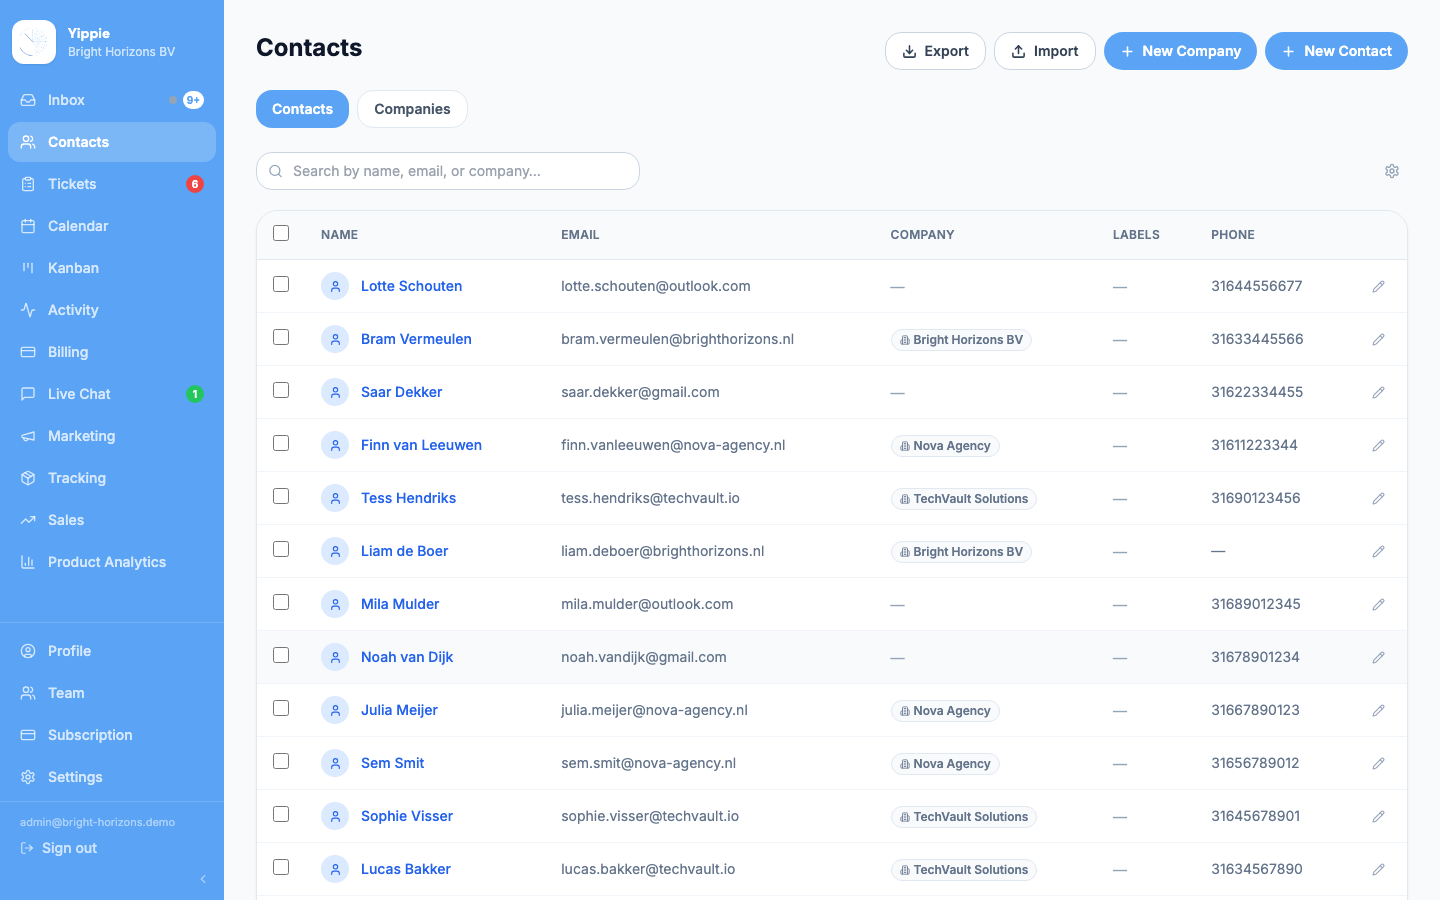Tick the Saar Dekker checkbox
This screenshot has width=1440, height=900.
coord(281,390)
